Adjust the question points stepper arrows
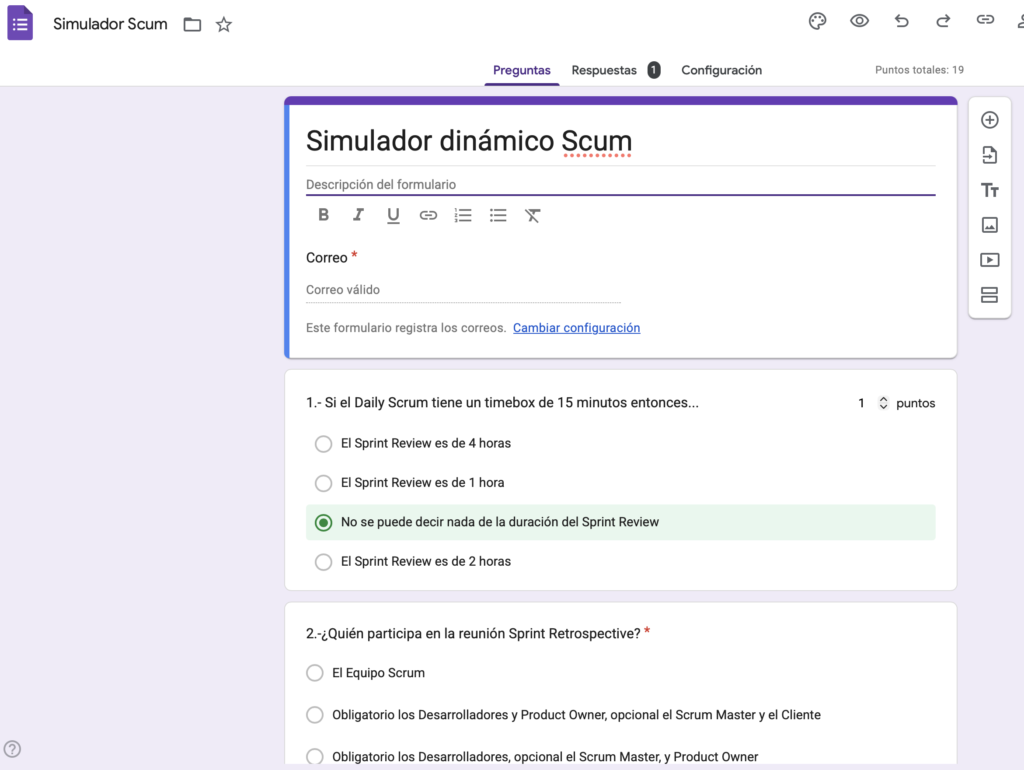This screenshot has width=1024, height=770. tap(883, 403)
